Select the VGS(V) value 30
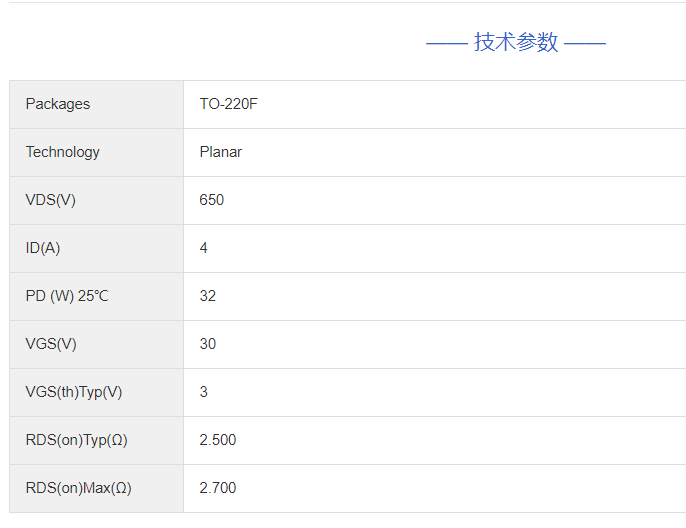The height and width of the screenshot is (528, 686). (x=207, y=344)
